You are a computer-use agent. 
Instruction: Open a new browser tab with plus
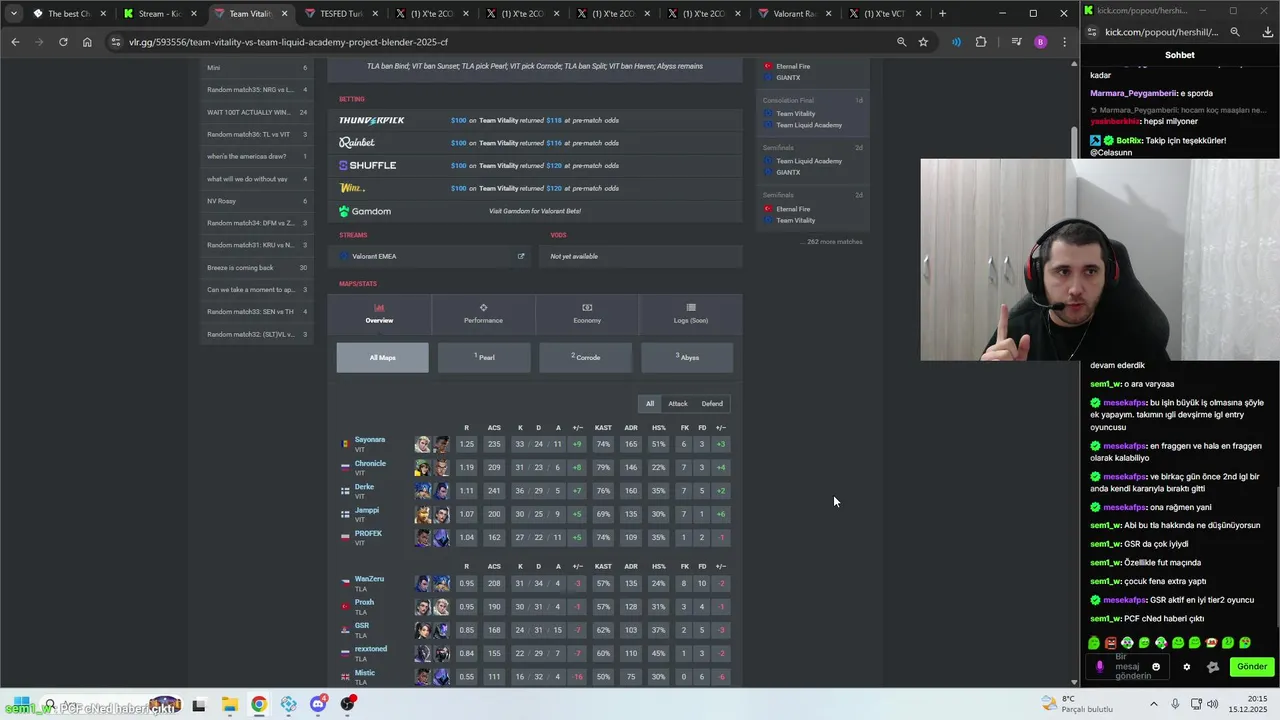point(942,14)
